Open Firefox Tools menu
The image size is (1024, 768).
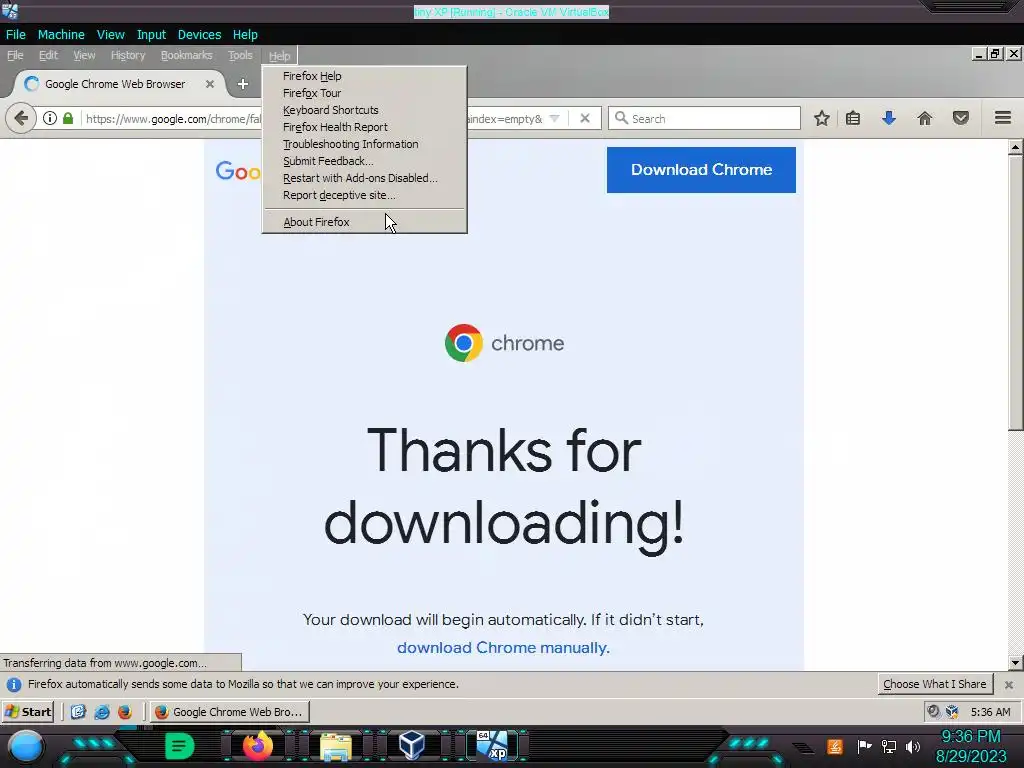coord(240,56)
